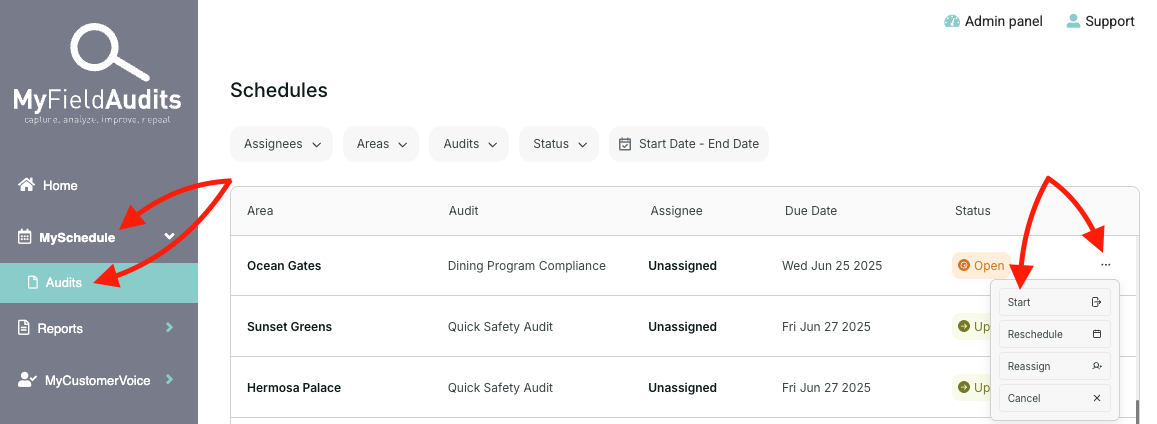The image size is (1157, 424).
Task: Open the Admin panel link
Action: point(993,21)
